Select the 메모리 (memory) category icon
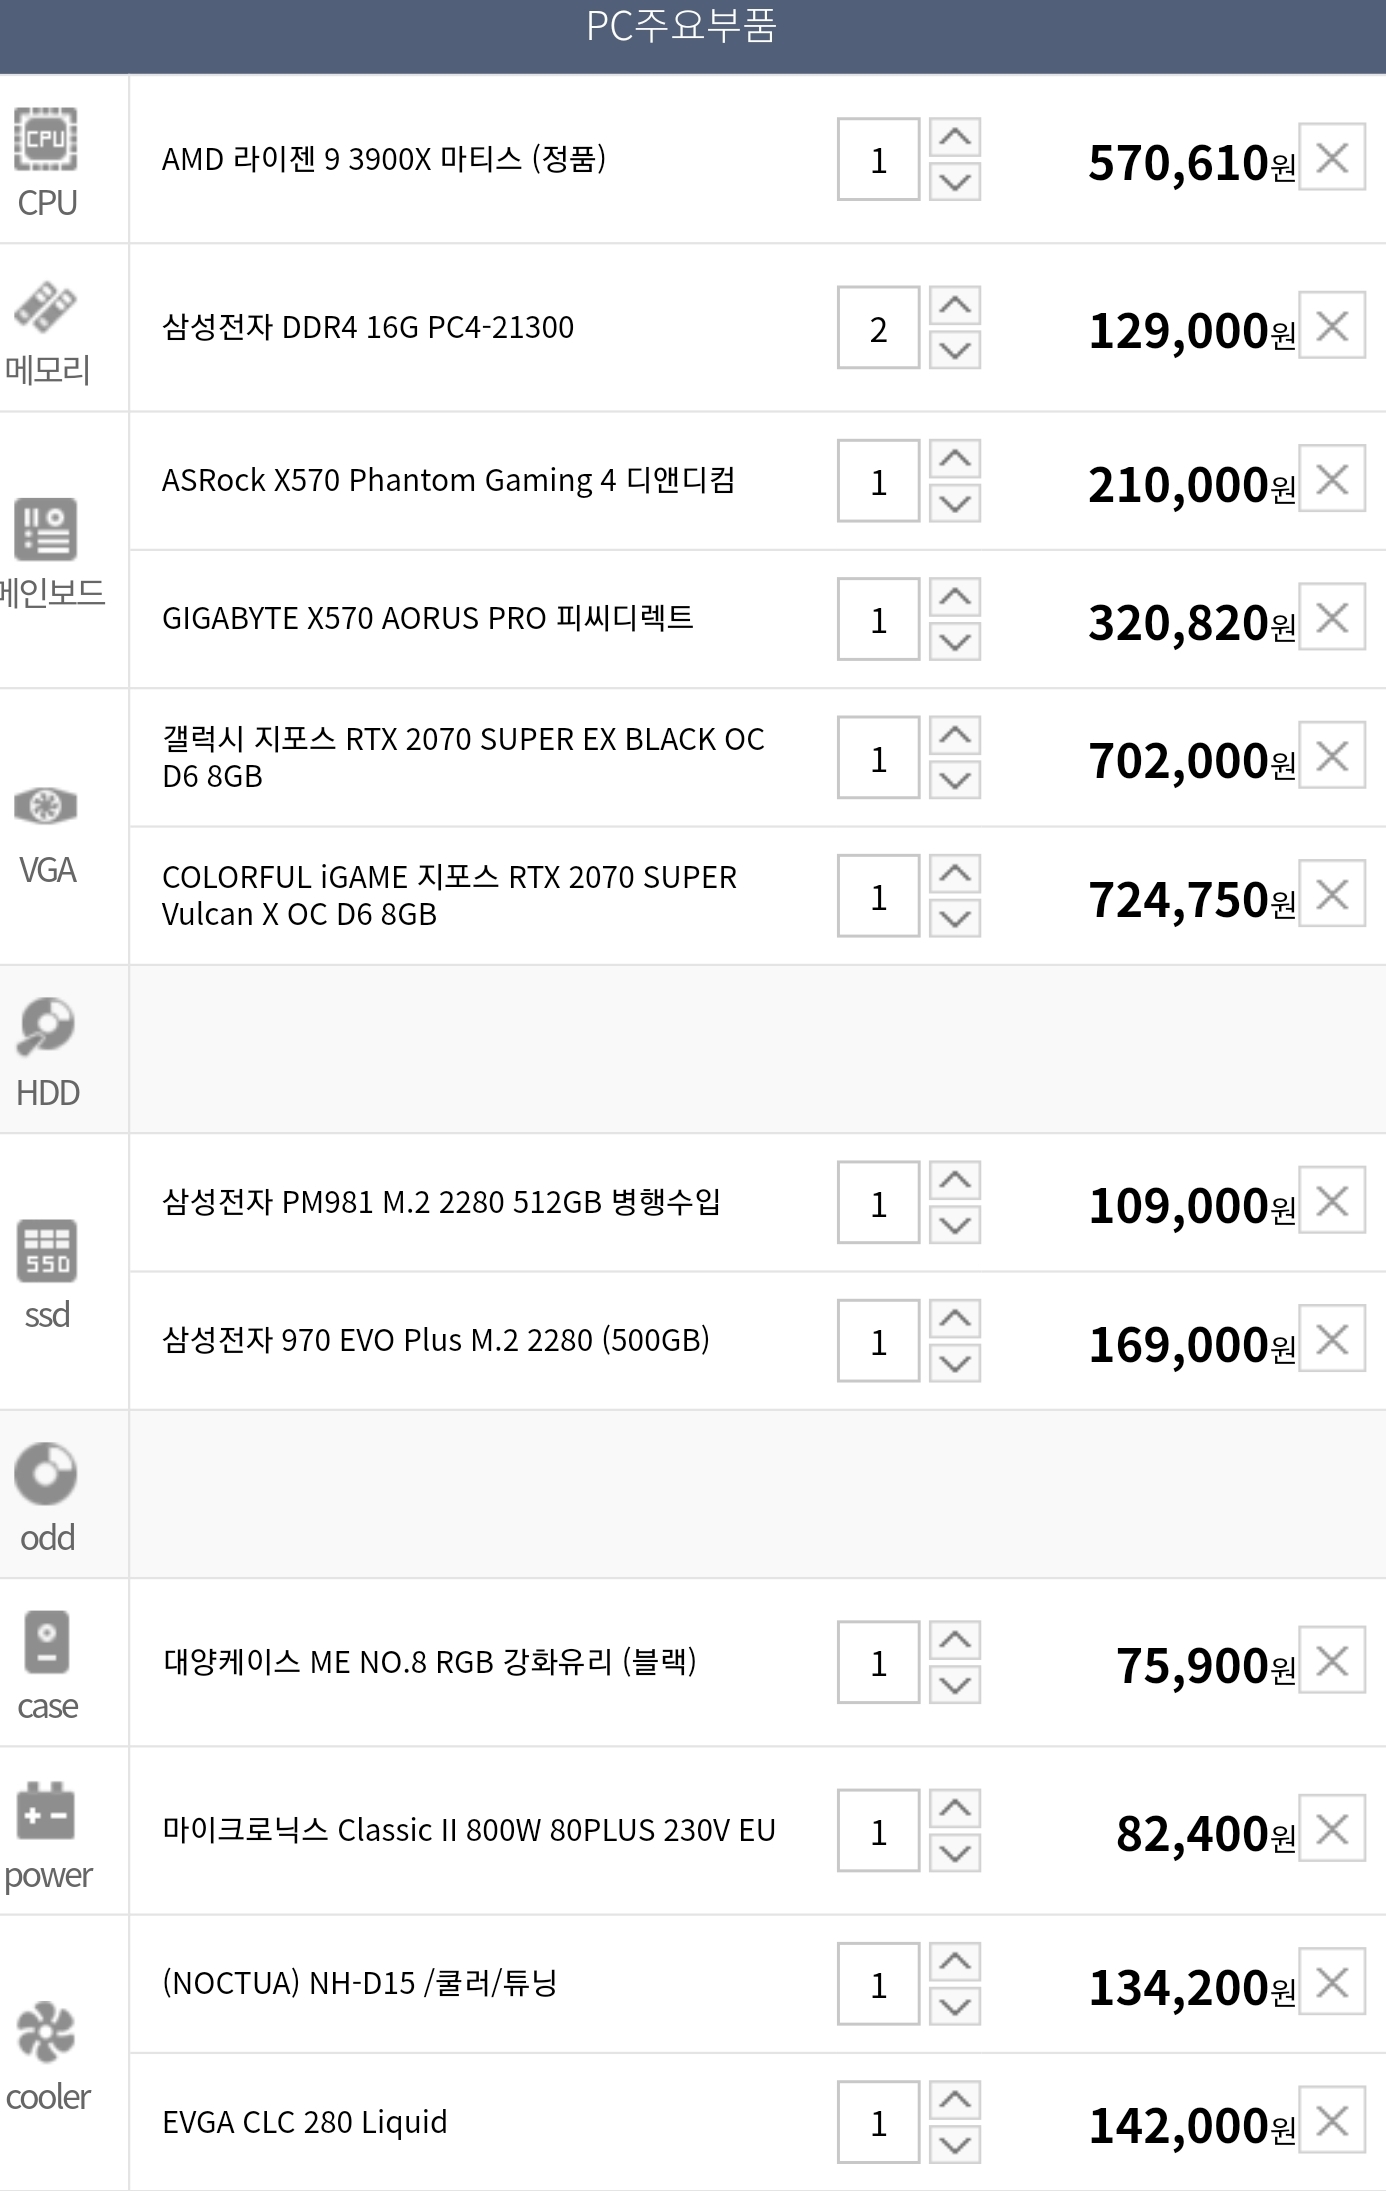 pyautogui.click(x=46, y=307)
